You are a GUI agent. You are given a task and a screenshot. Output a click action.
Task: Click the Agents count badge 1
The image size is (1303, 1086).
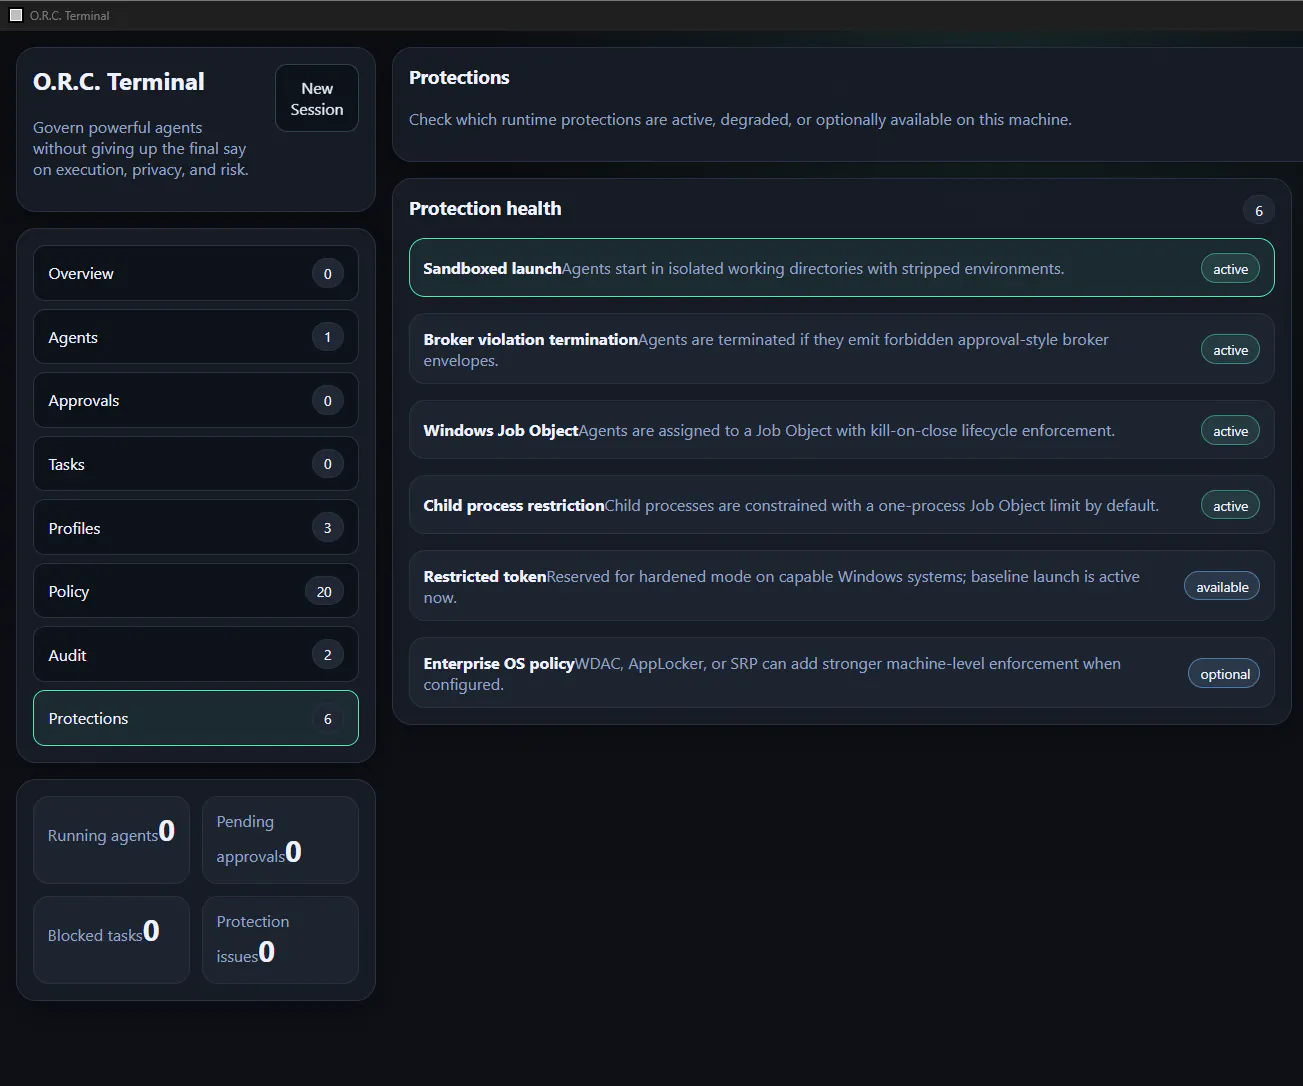coord(327,337)
